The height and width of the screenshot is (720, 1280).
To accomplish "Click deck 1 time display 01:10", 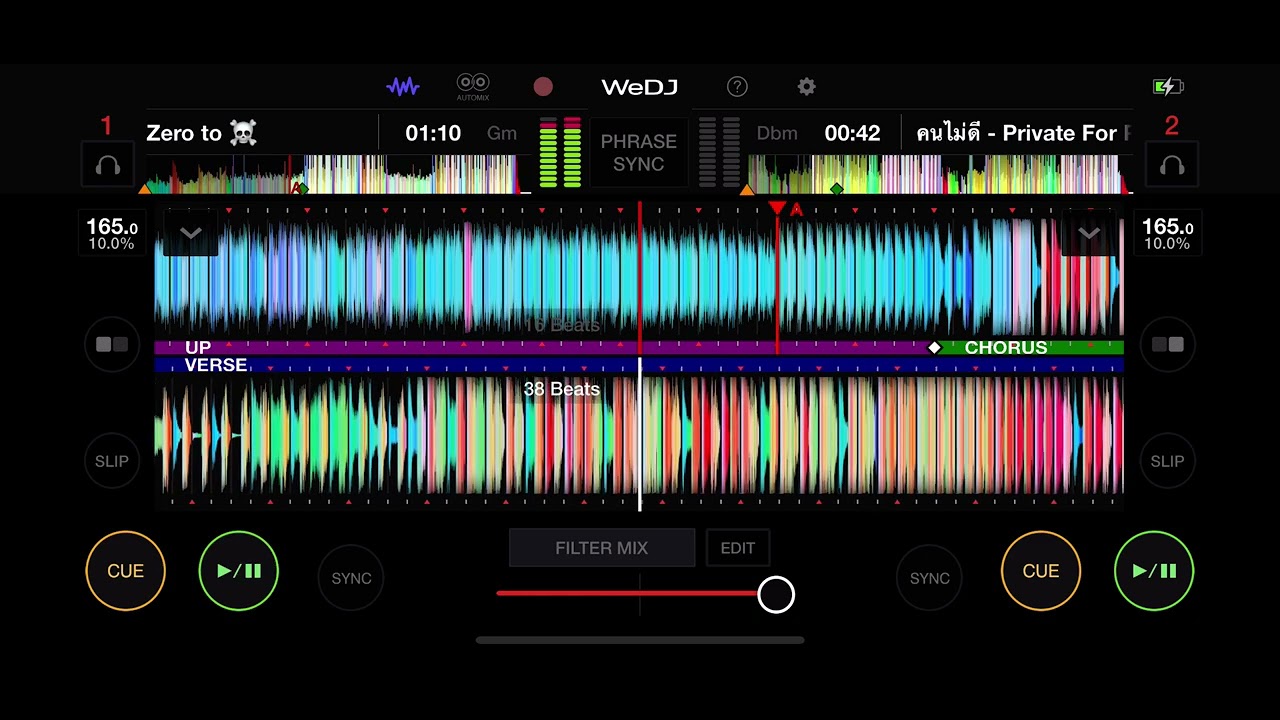I will coord(433,133).
